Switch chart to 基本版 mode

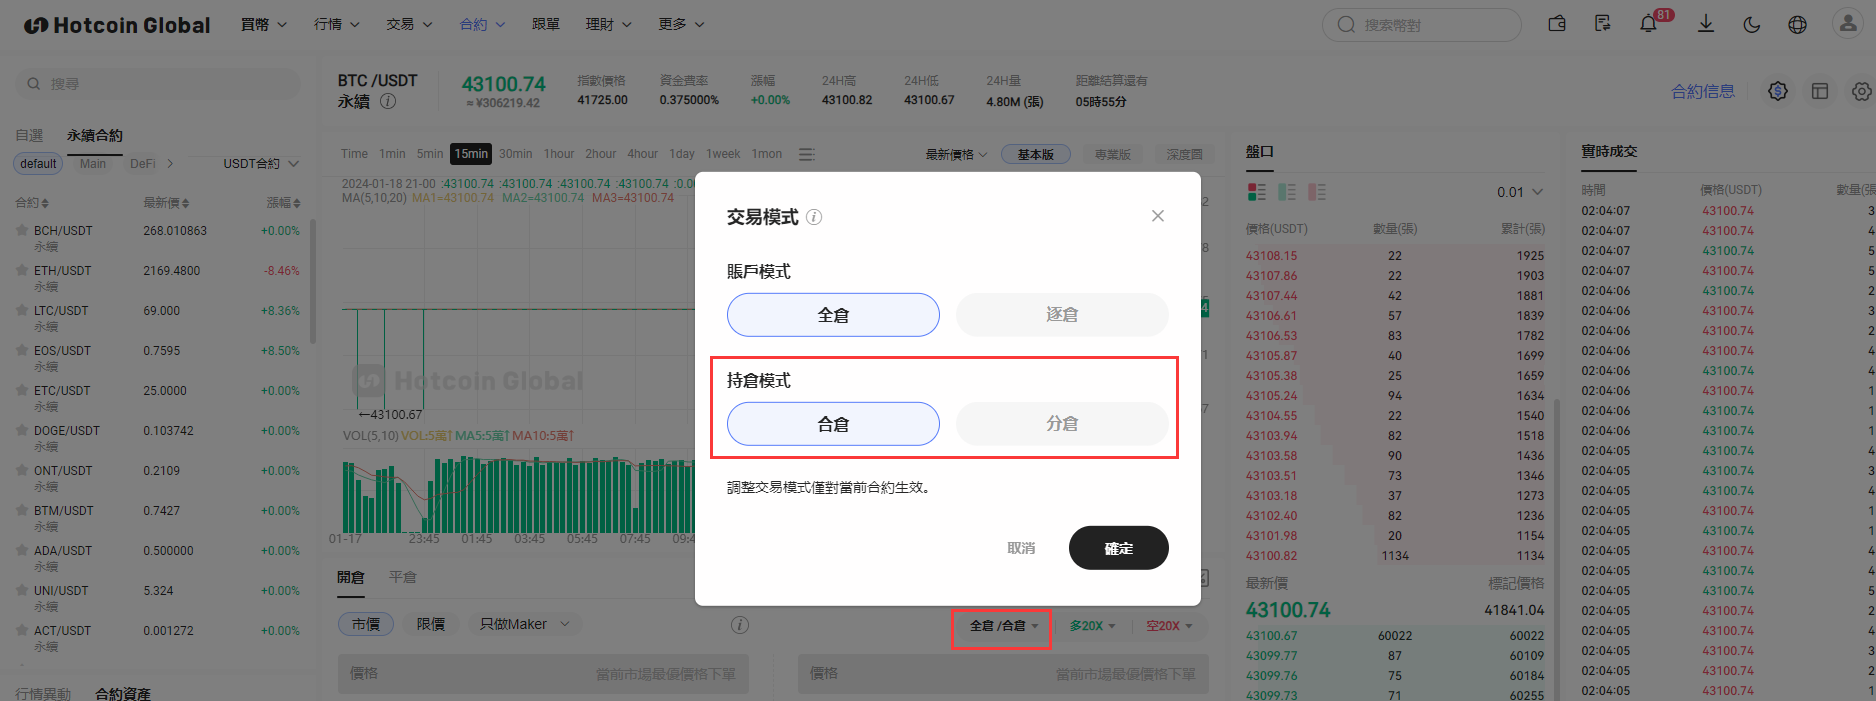click(x=1036, y=154)
